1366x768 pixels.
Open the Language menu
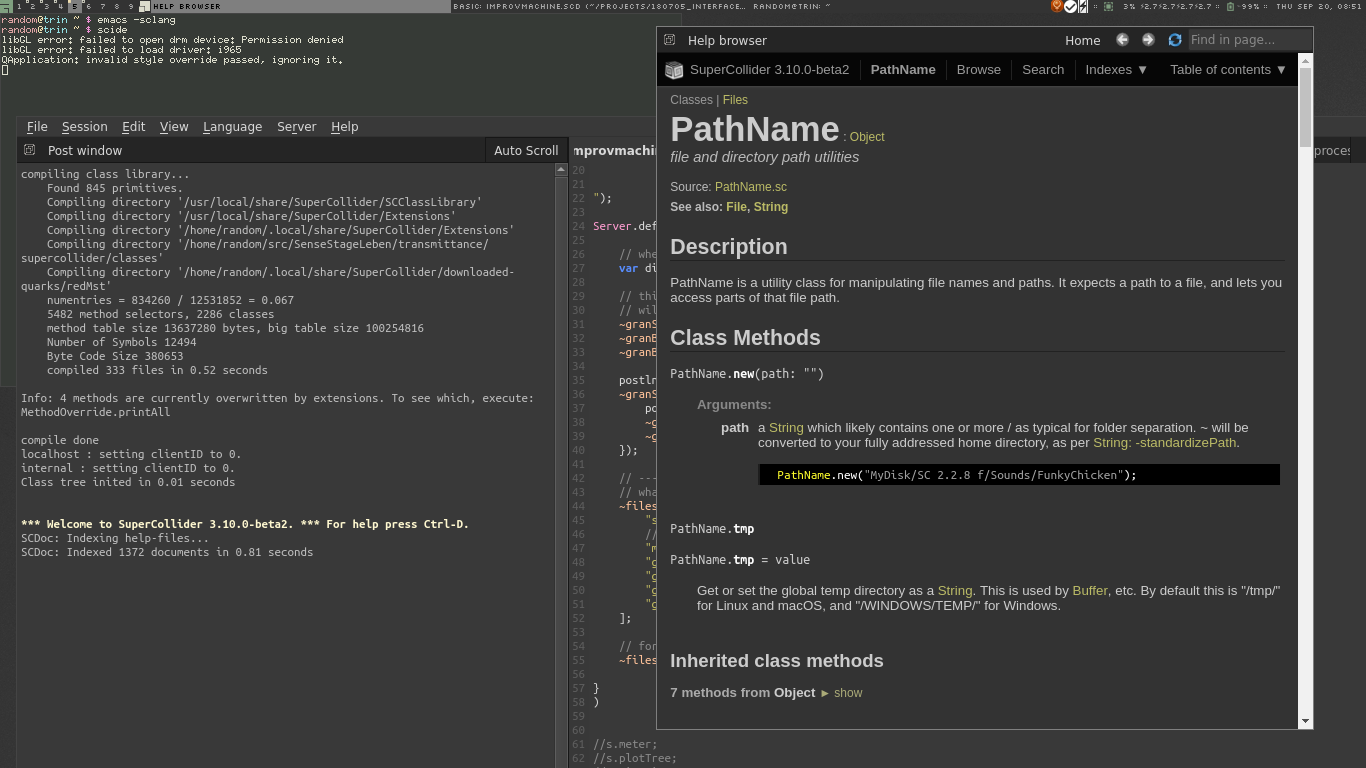232,127
